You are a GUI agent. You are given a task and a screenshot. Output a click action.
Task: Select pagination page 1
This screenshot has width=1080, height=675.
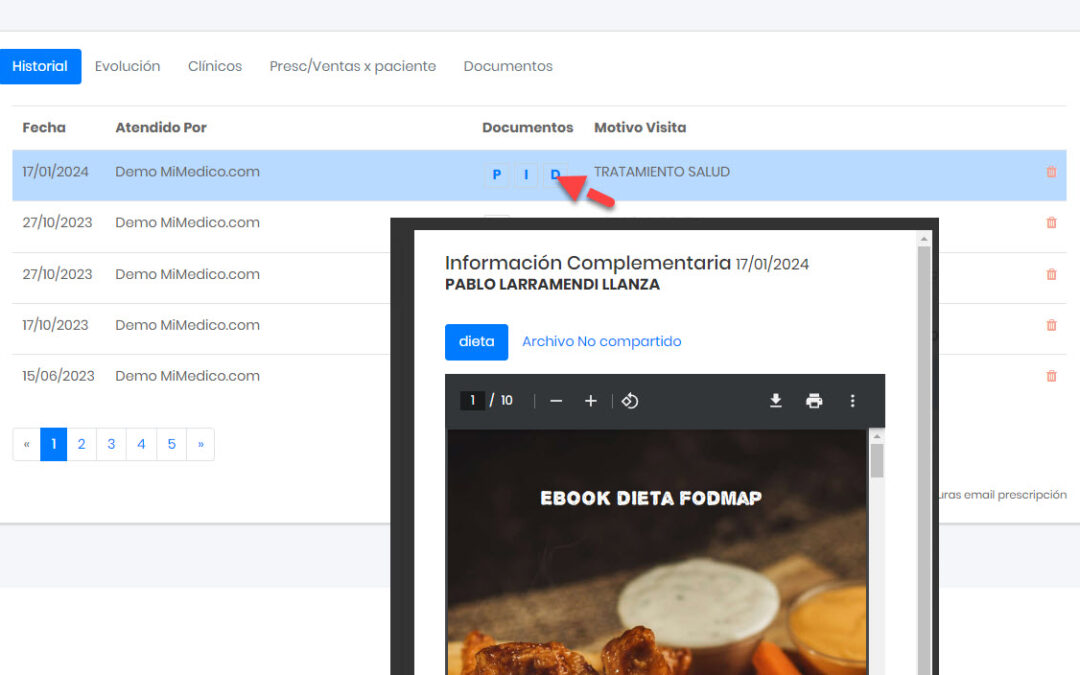pyautogui.click(x=54, y=444)
